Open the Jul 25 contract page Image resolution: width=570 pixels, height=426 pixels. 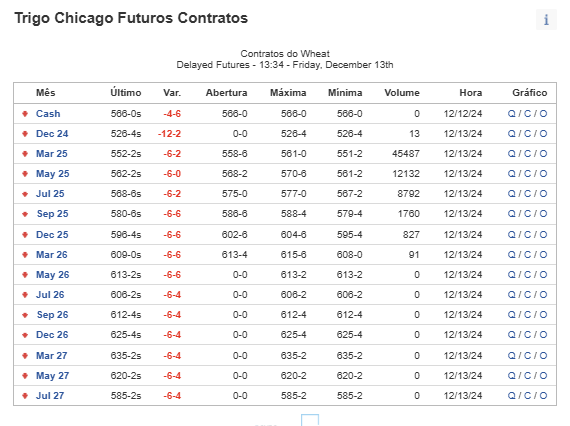(x=50, y=194)
